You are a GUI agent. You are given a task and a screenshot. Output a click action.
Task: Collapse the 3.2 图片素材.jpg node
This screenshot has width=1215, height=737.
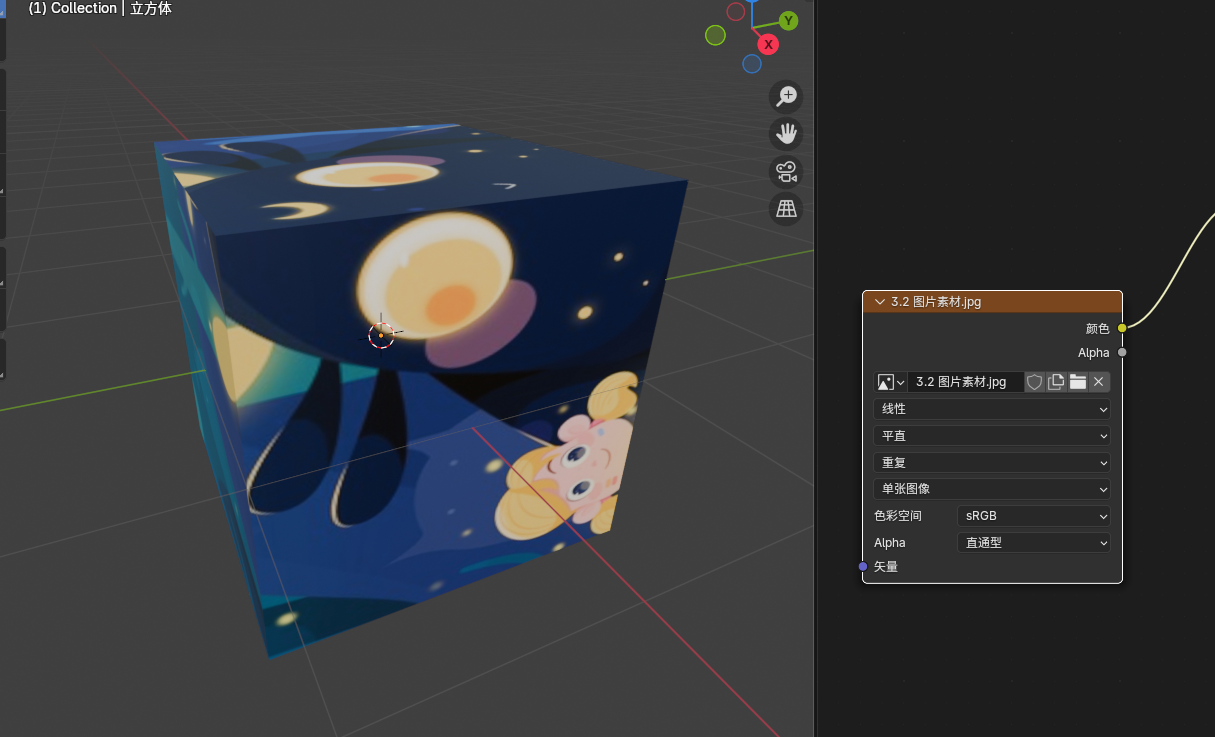[x=880, y=302]
